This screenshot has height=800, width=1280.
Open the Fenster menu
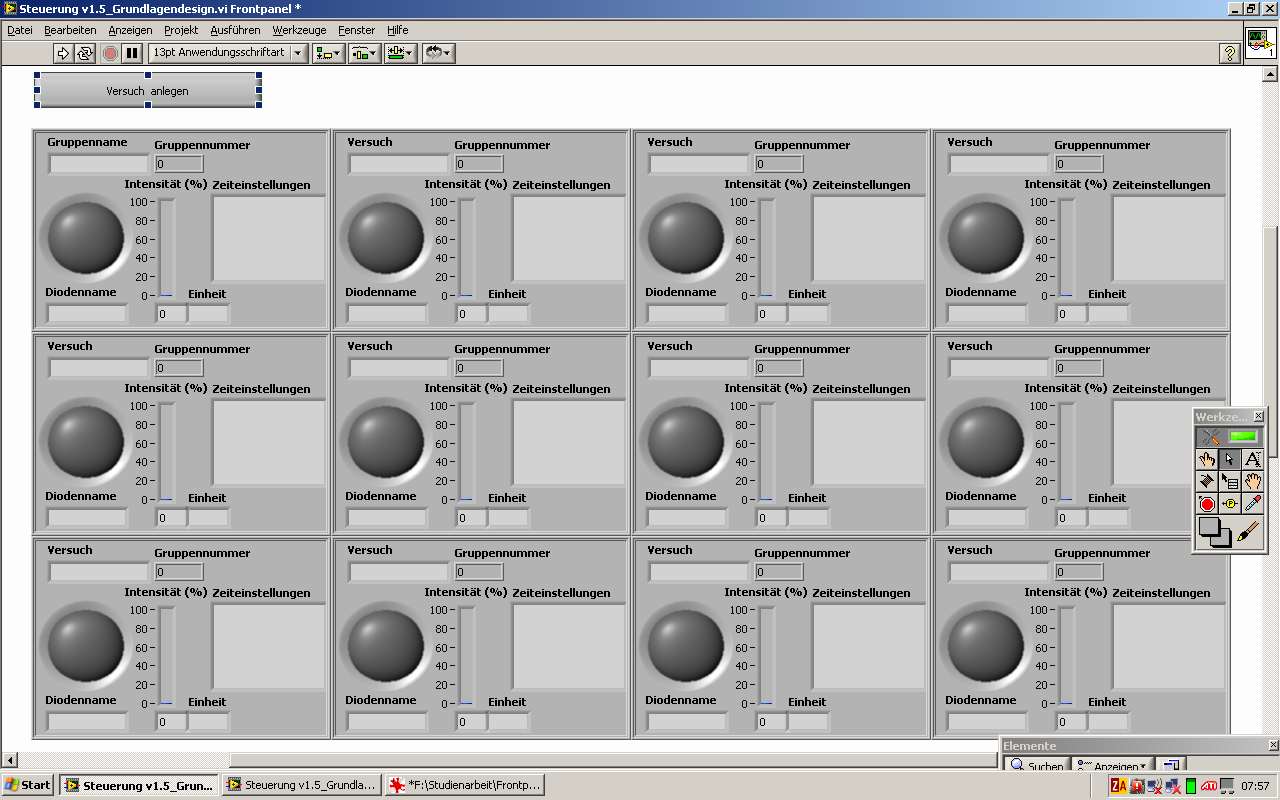[x=356, y=30]
